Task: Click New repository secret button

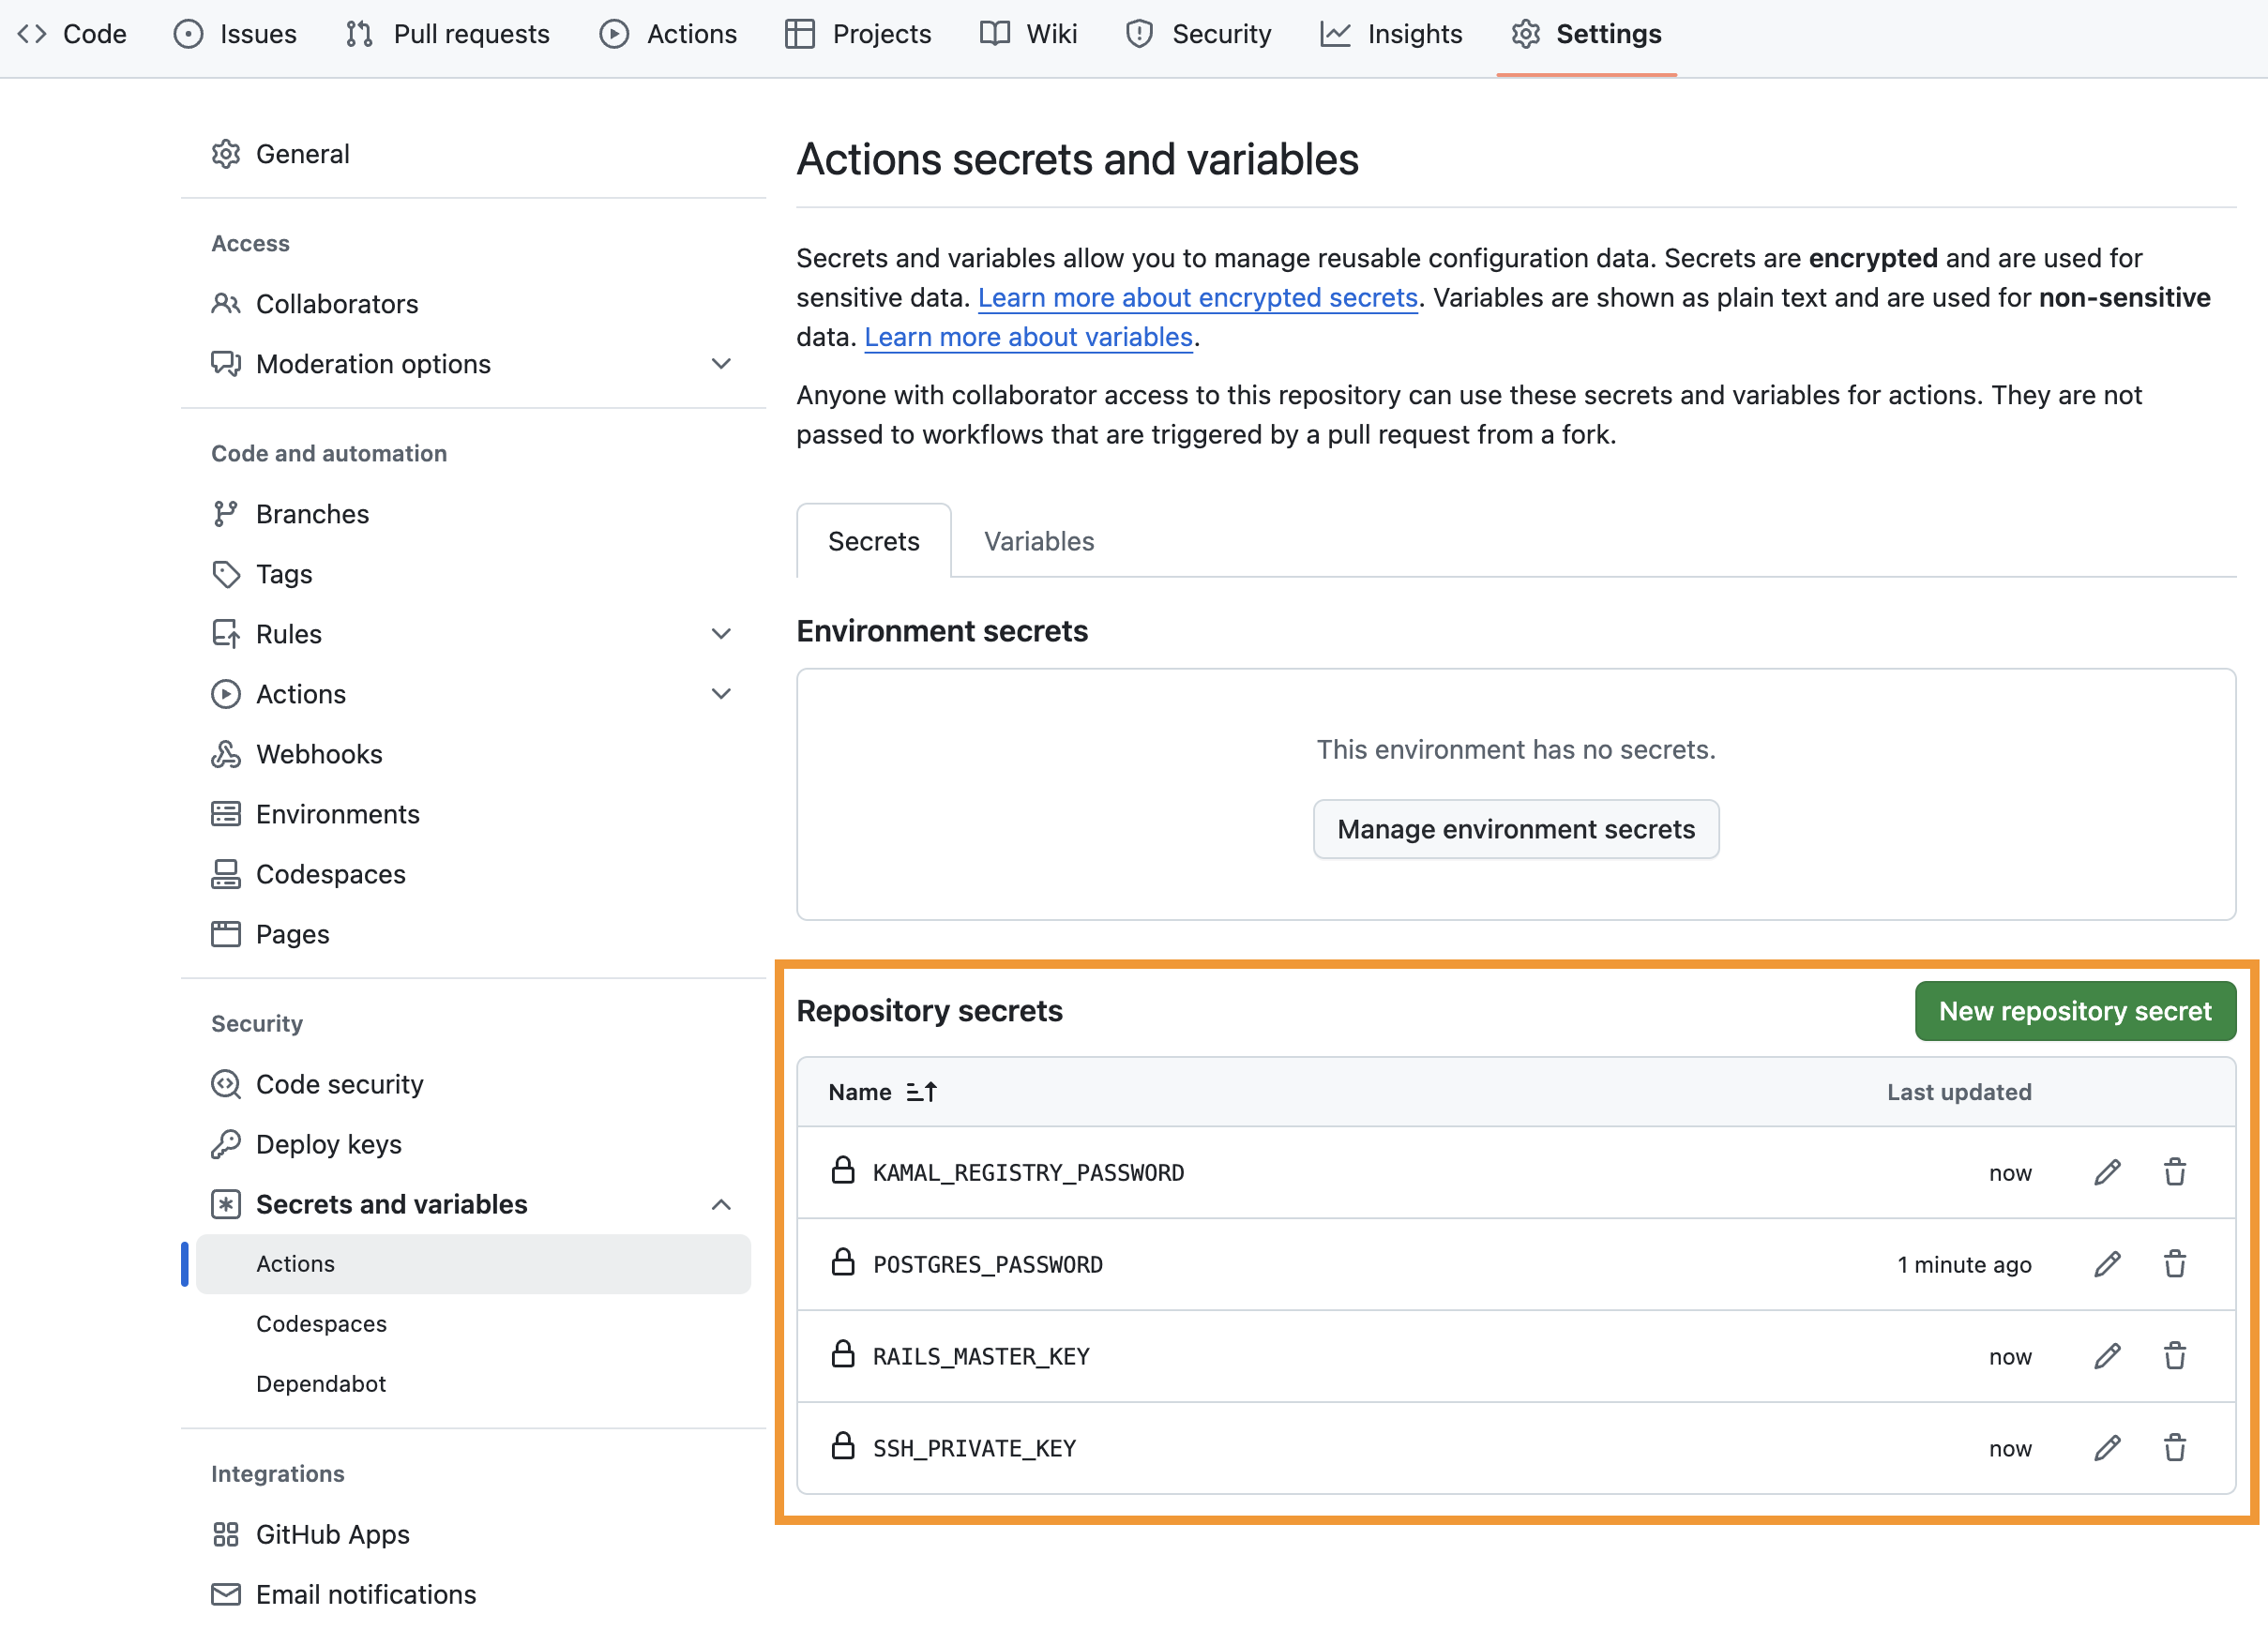Action: [2075, 1011]
